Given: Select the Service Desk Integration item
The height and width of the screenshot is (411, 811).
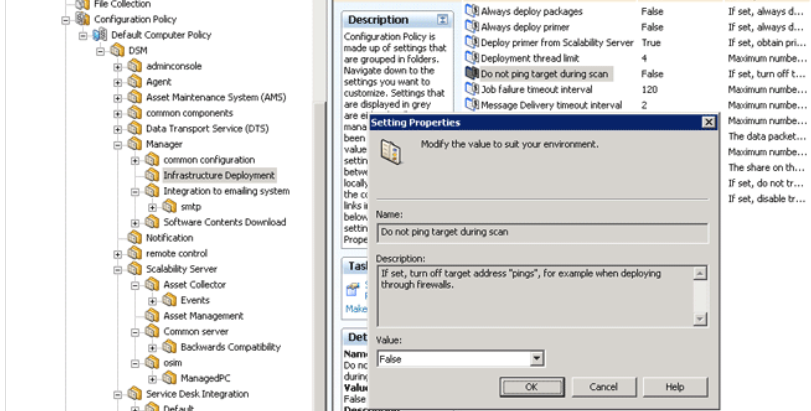Looking at the screenshot, I should (197, 394).
